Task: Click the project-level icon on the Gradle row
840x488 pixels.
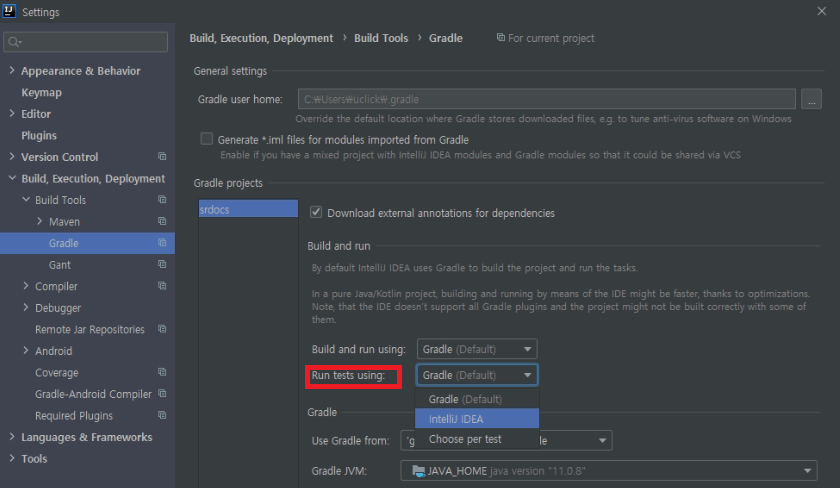Action: (162, 243)
